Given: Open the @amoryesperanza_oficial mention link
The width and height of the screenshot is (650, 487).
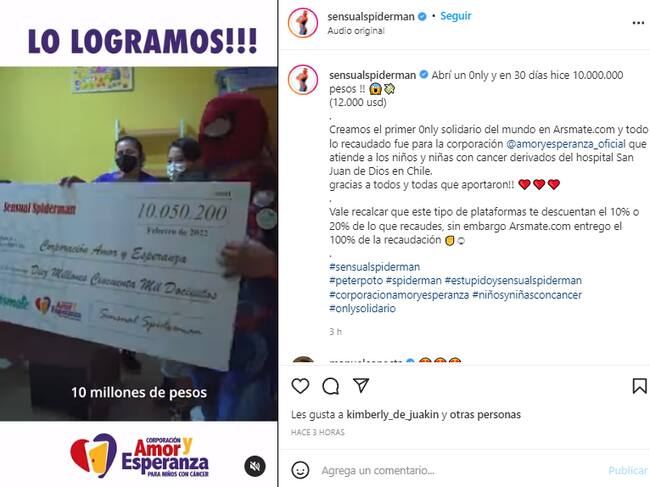Looking at the screenshot, I should click(566, 144).
